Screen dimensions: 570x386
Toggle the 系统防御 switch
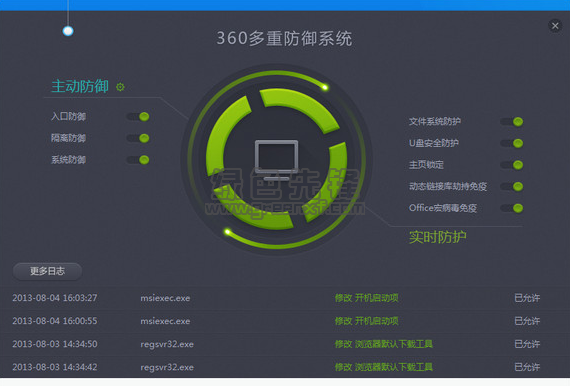(138, 160)
